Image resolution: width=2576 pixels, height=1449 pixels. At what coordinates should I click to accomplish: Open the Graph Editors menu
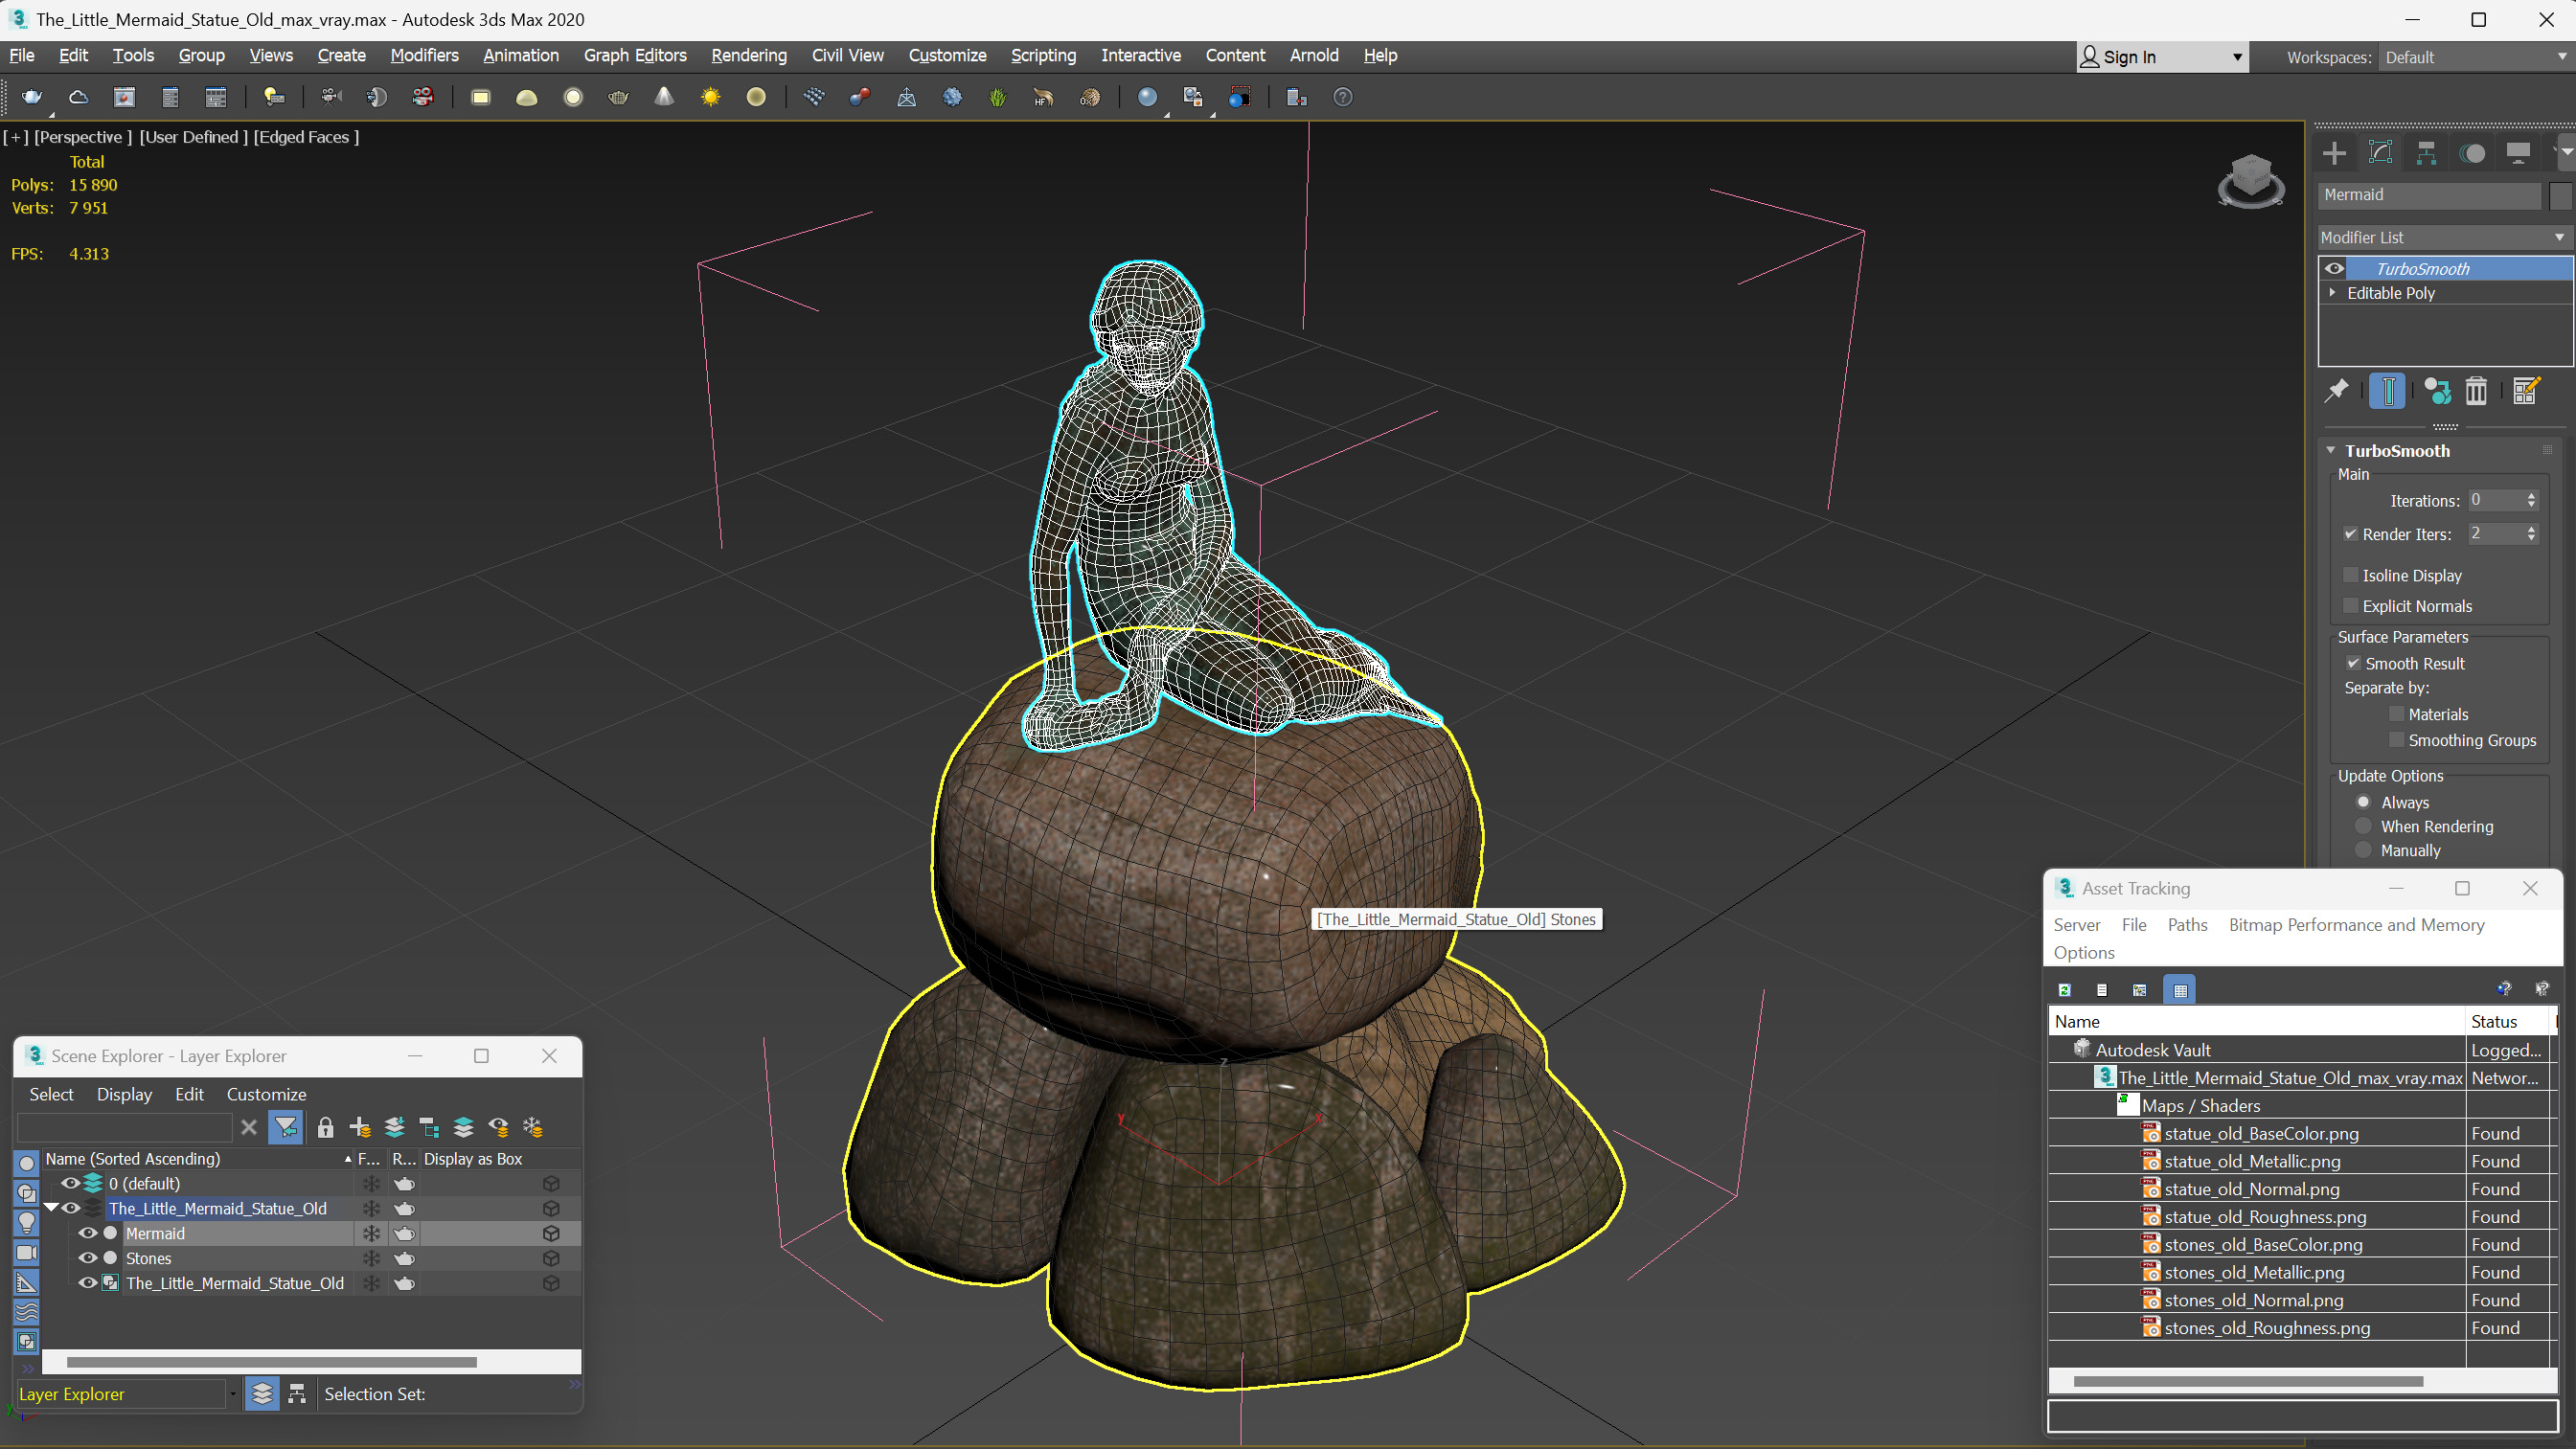[x=635, y=55]
